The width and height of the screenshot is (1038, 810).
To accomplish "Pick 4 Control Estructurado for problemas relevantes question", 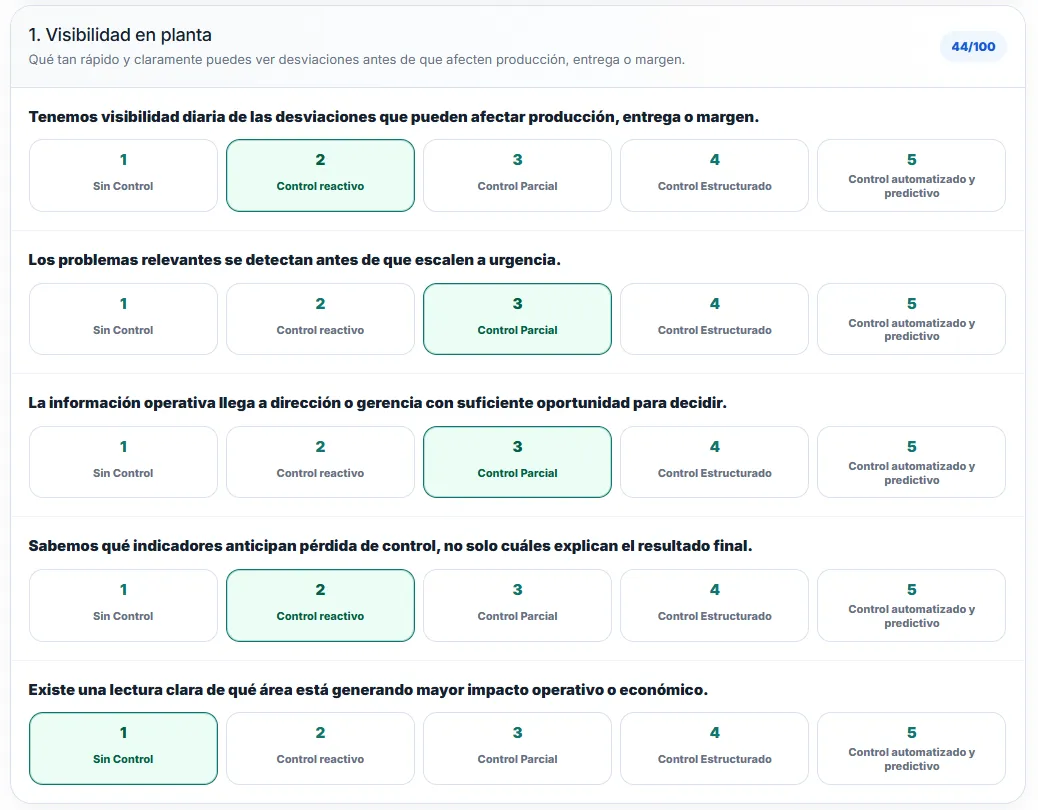I will [x=714, y=319].
